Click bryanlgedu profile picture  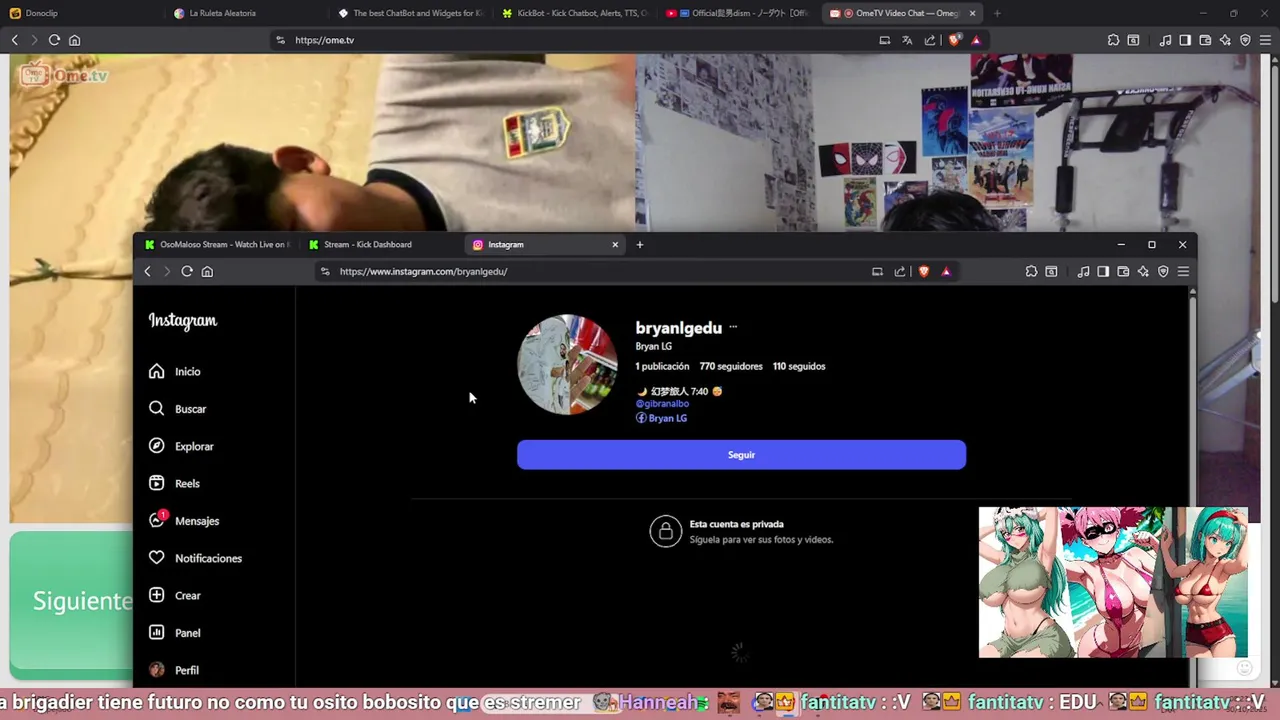click(567, 364)
